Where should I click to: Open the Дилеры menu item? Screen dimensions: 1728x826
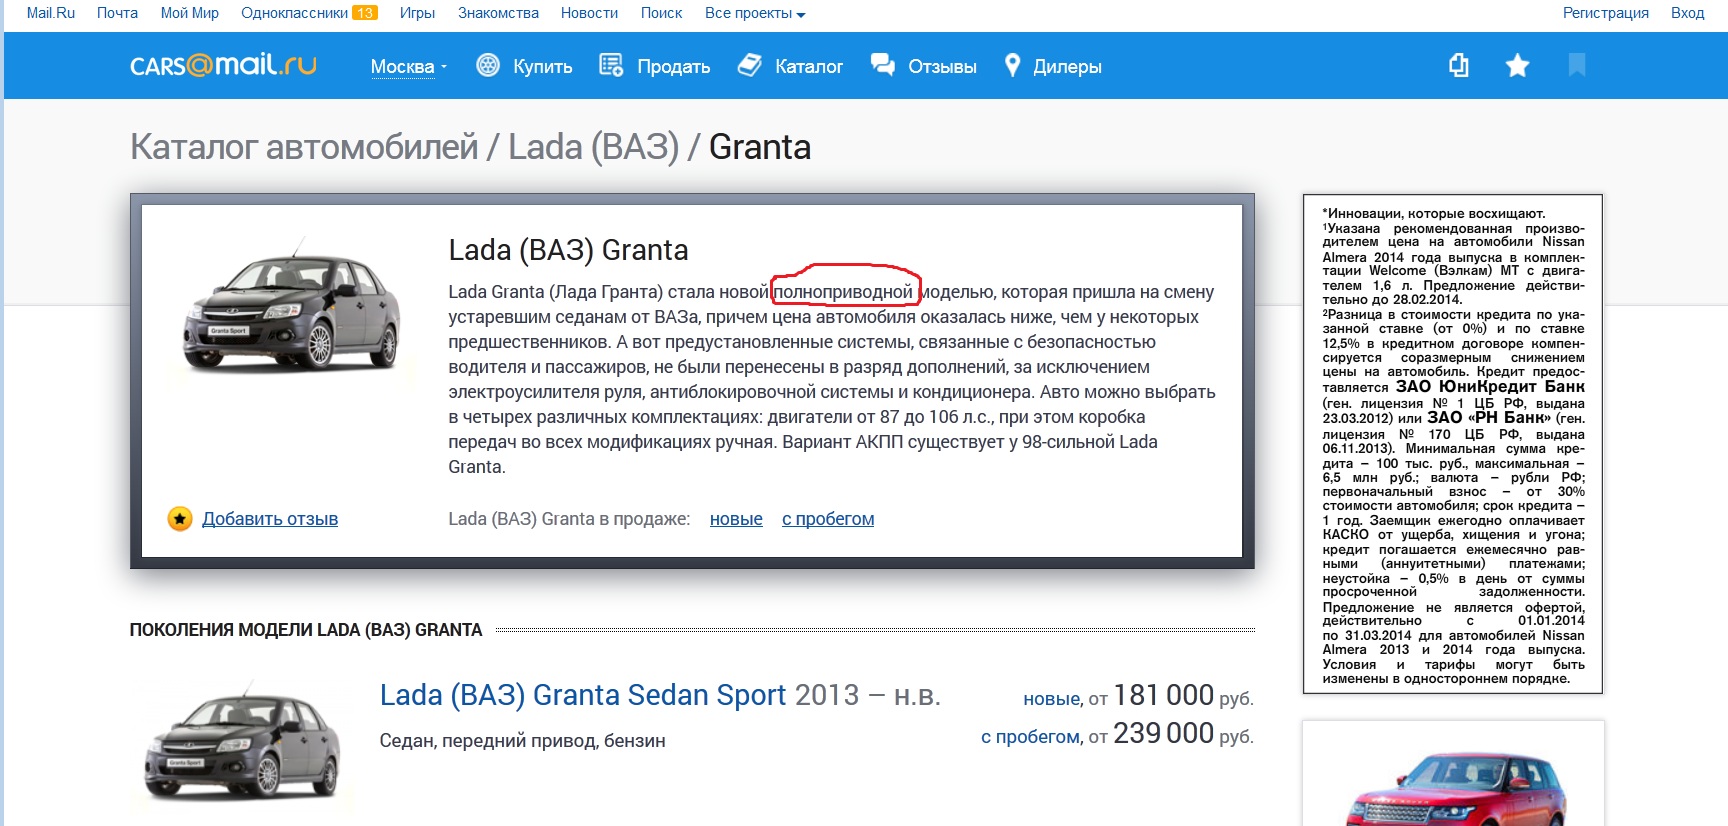pyautogui.click(x=1067, y=67)
